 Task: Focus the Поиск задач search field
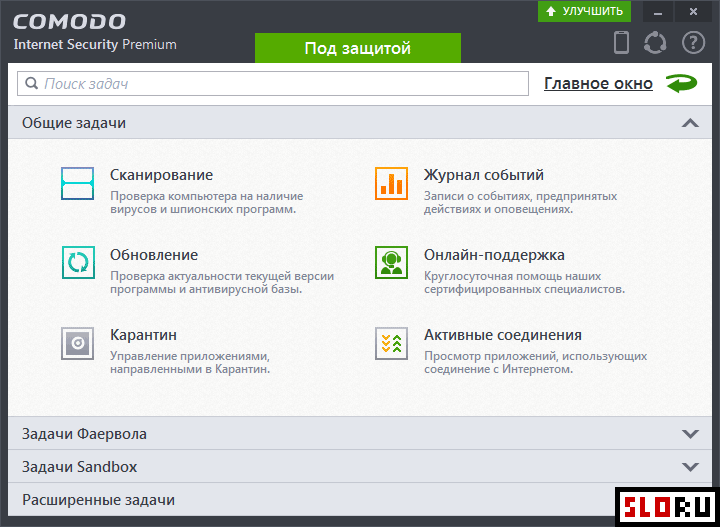click(273, 84)
